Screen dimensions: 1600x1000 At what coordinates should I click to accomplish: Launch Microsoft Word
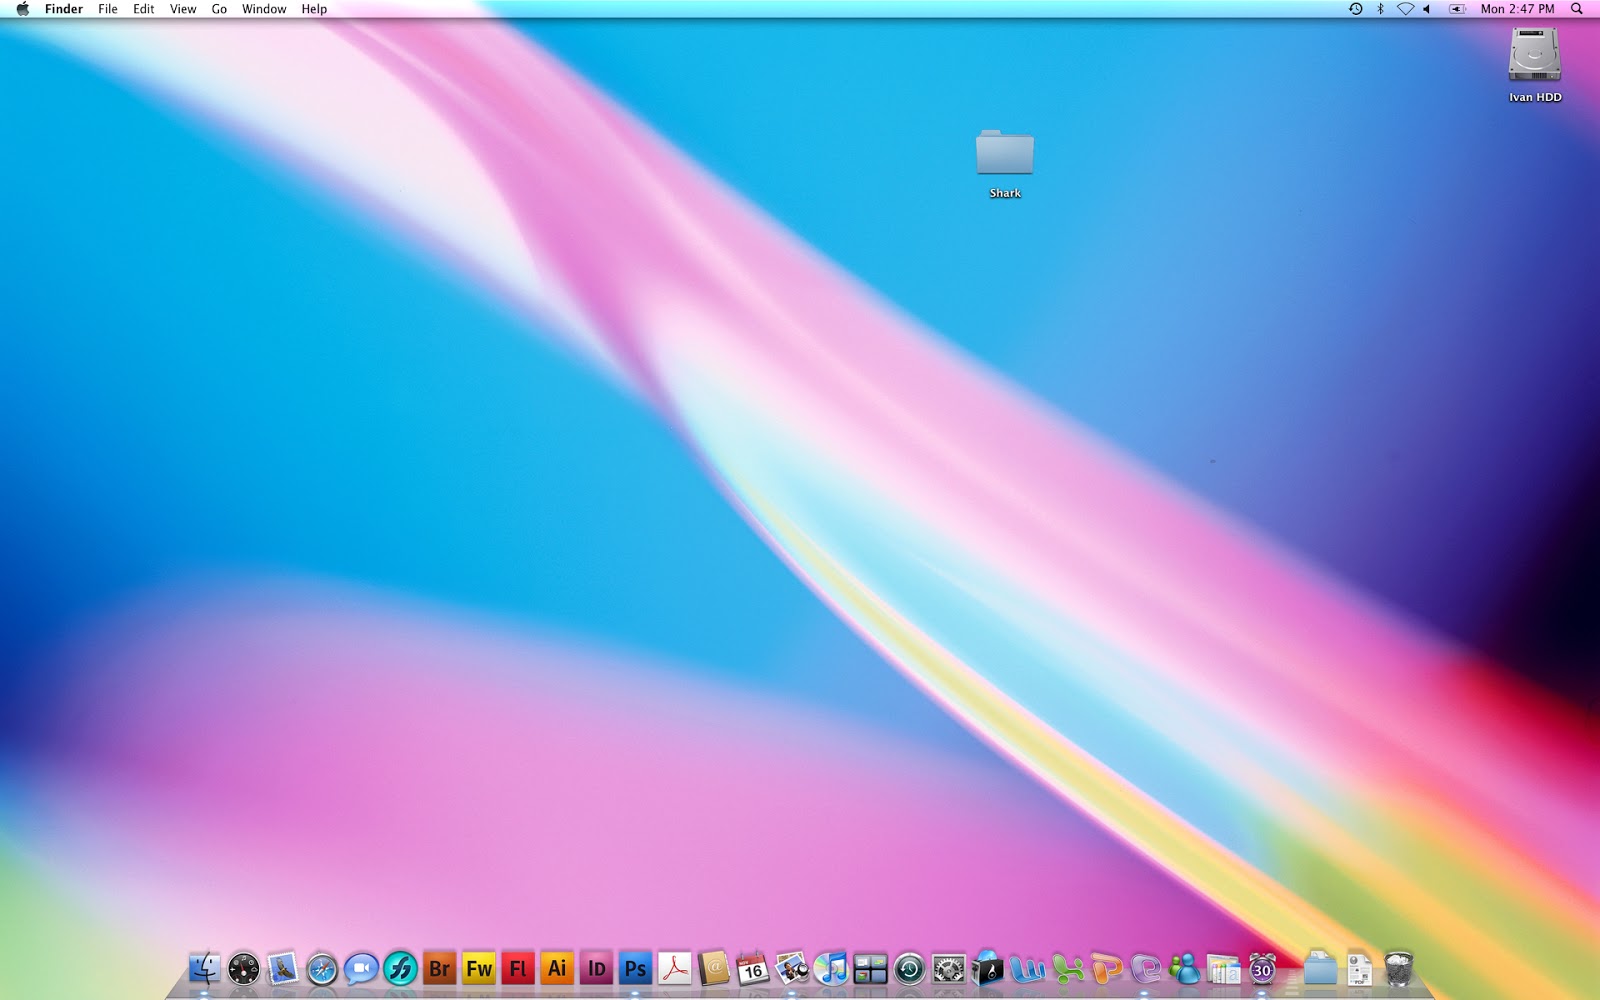pos(1026,968)
